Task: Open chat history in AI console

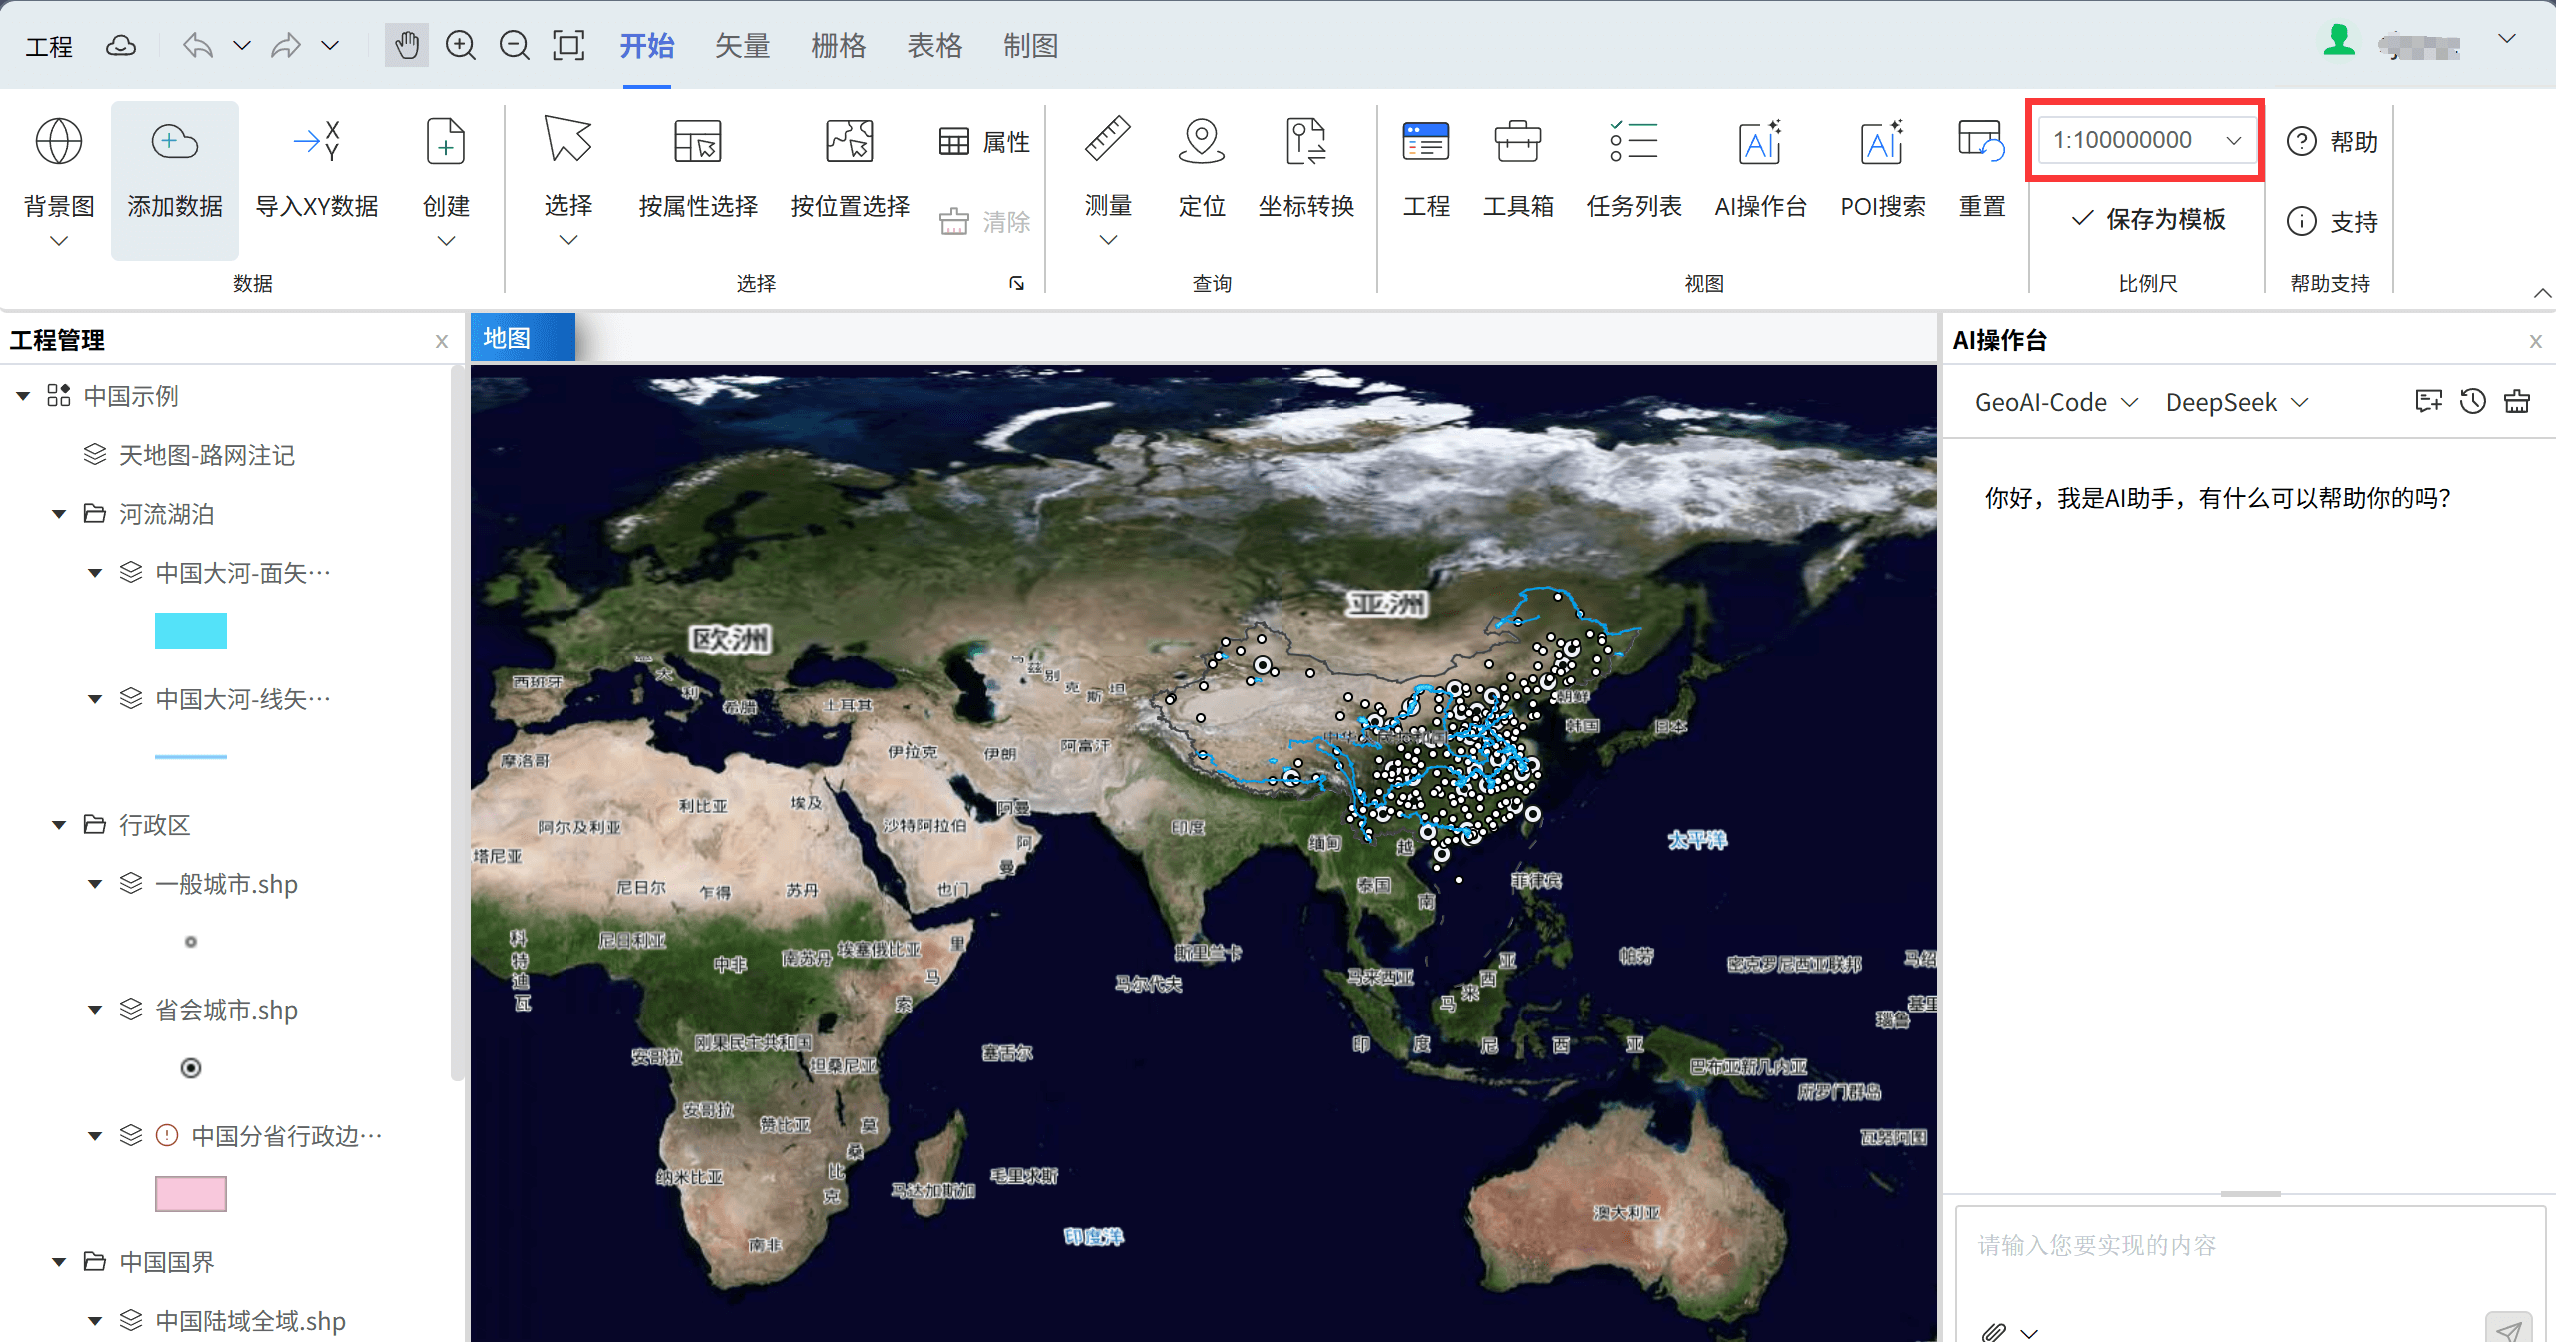Action: [x=2473, y=402]
